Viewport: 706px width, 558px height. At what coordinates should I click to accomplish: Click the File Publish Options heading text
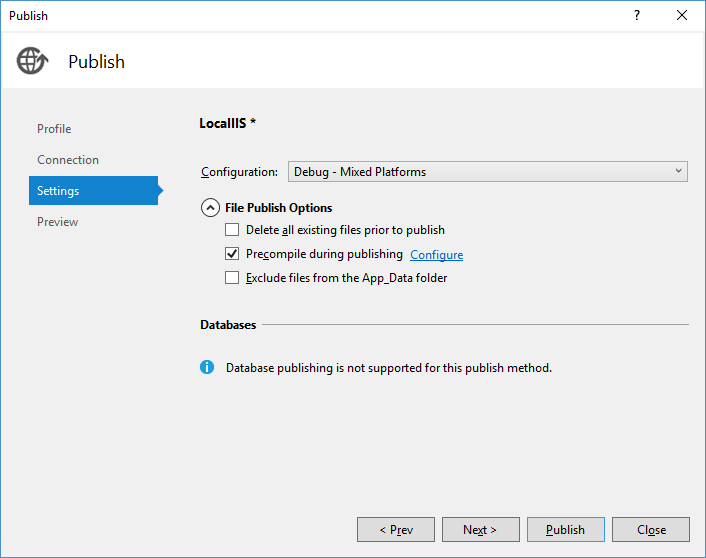(x=278, y=208)
